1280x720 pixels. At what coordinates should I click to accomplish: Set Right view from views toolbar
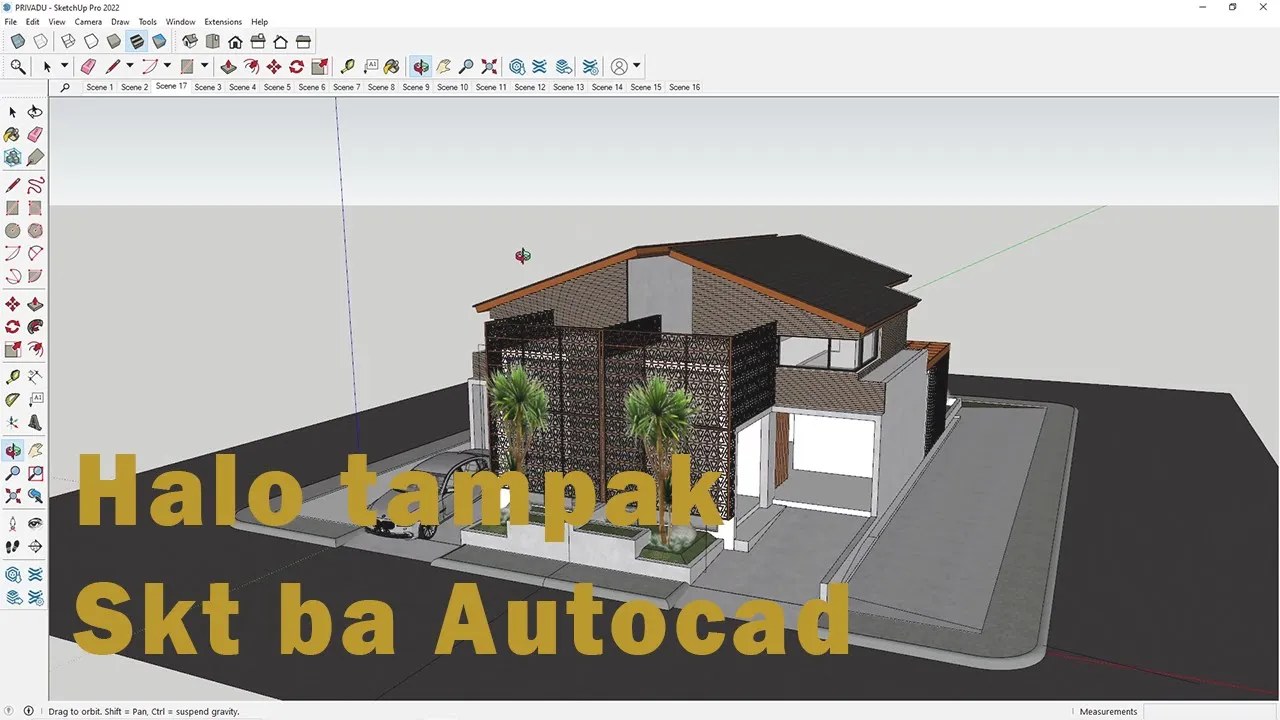(258, 42)
